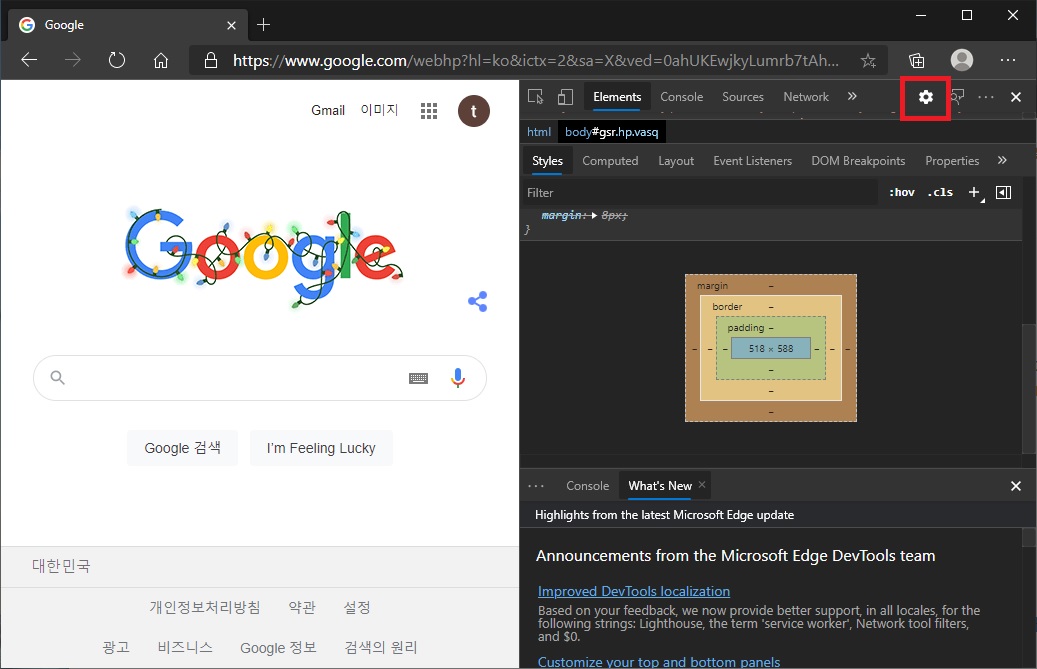
Task: Click the Filter styles input field
Action: coord(701,192)
